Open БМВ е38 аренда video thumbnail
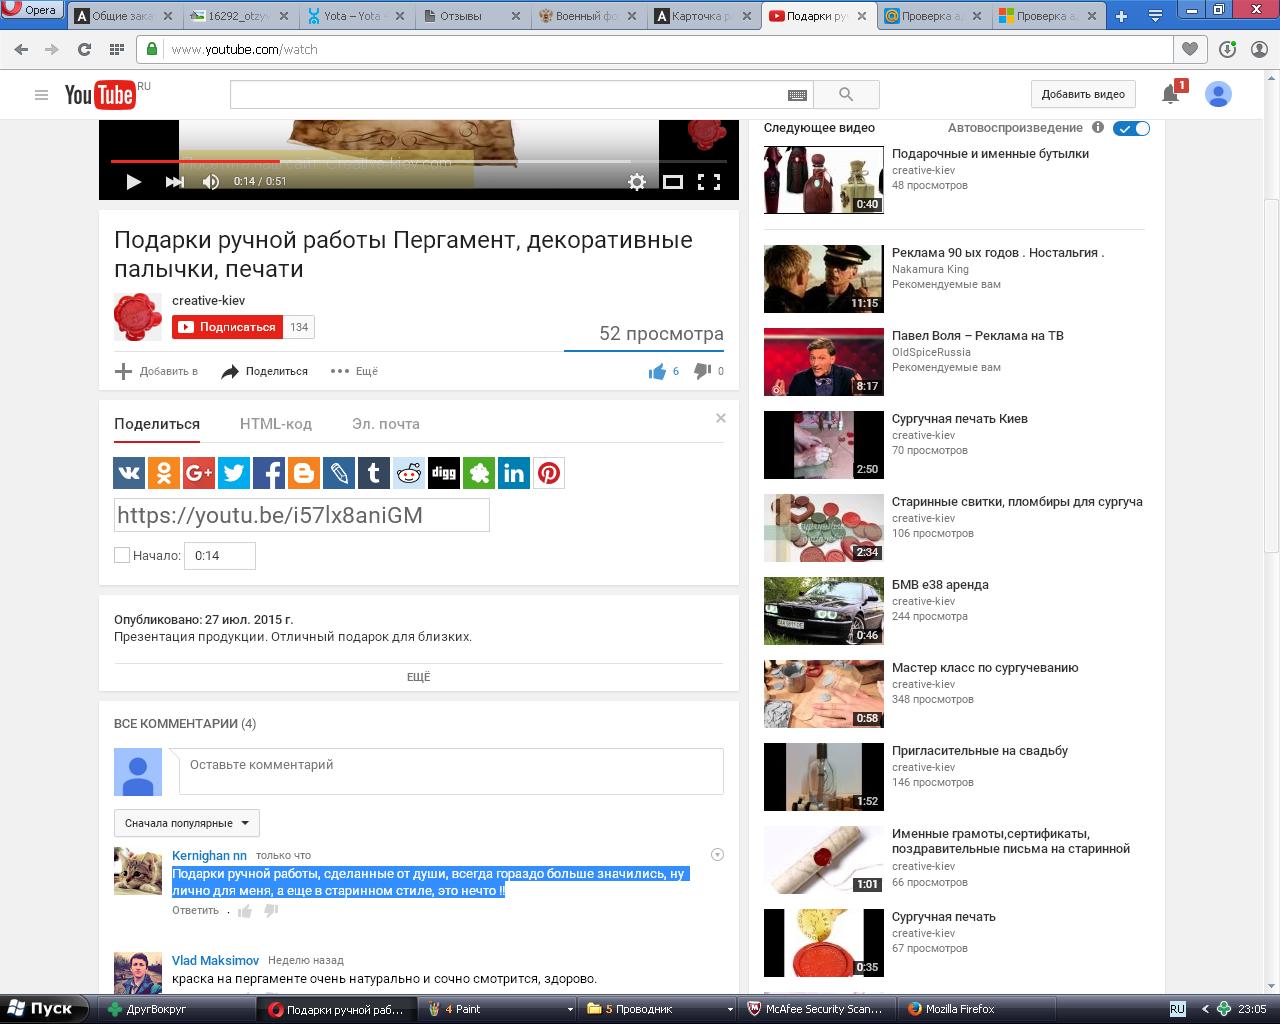Screen dimensions: 1280x1024 [824, 611]
